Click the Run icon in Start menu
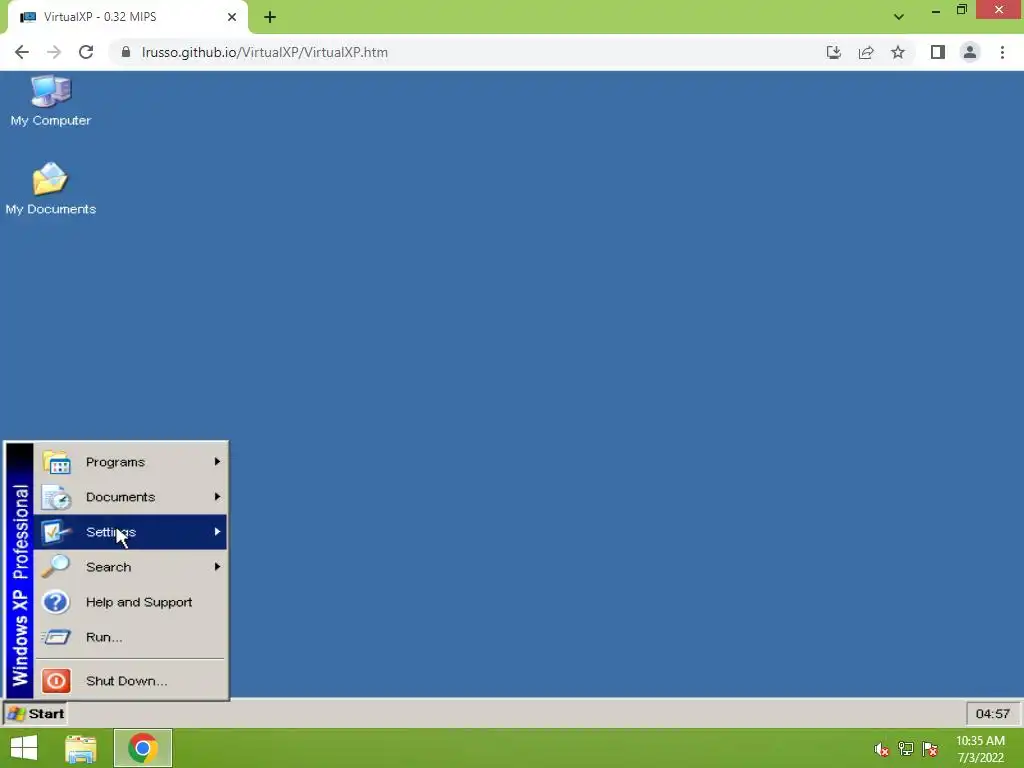 click(x=56, y=637)
